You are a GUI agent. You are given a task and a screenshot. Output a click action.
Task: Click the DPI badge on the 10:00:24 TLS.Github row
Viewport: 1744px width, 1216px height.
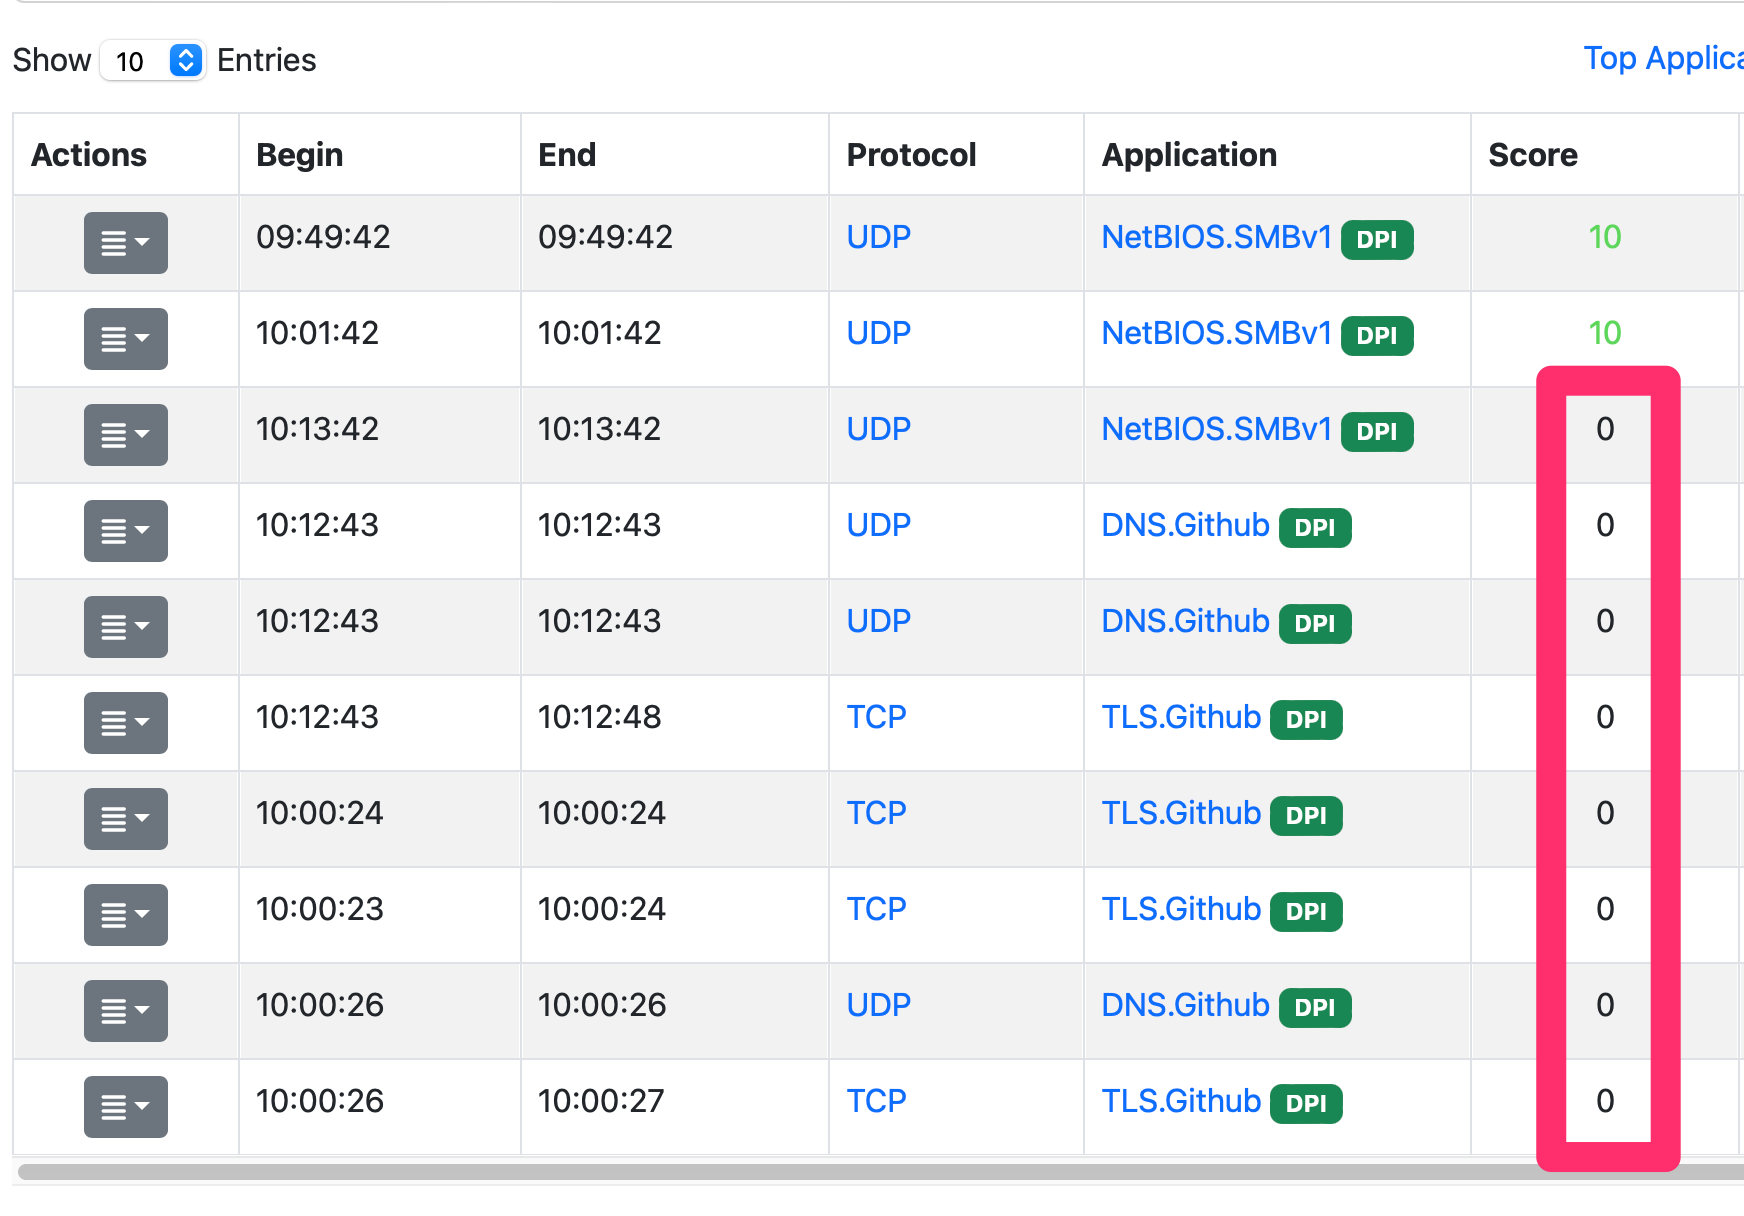point(1306,815)
